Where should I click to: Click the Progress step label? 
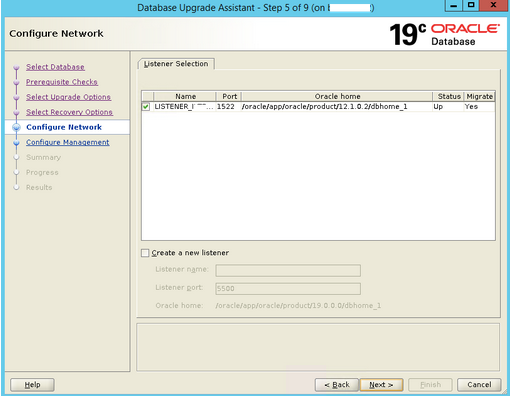[x=42, y=172]
